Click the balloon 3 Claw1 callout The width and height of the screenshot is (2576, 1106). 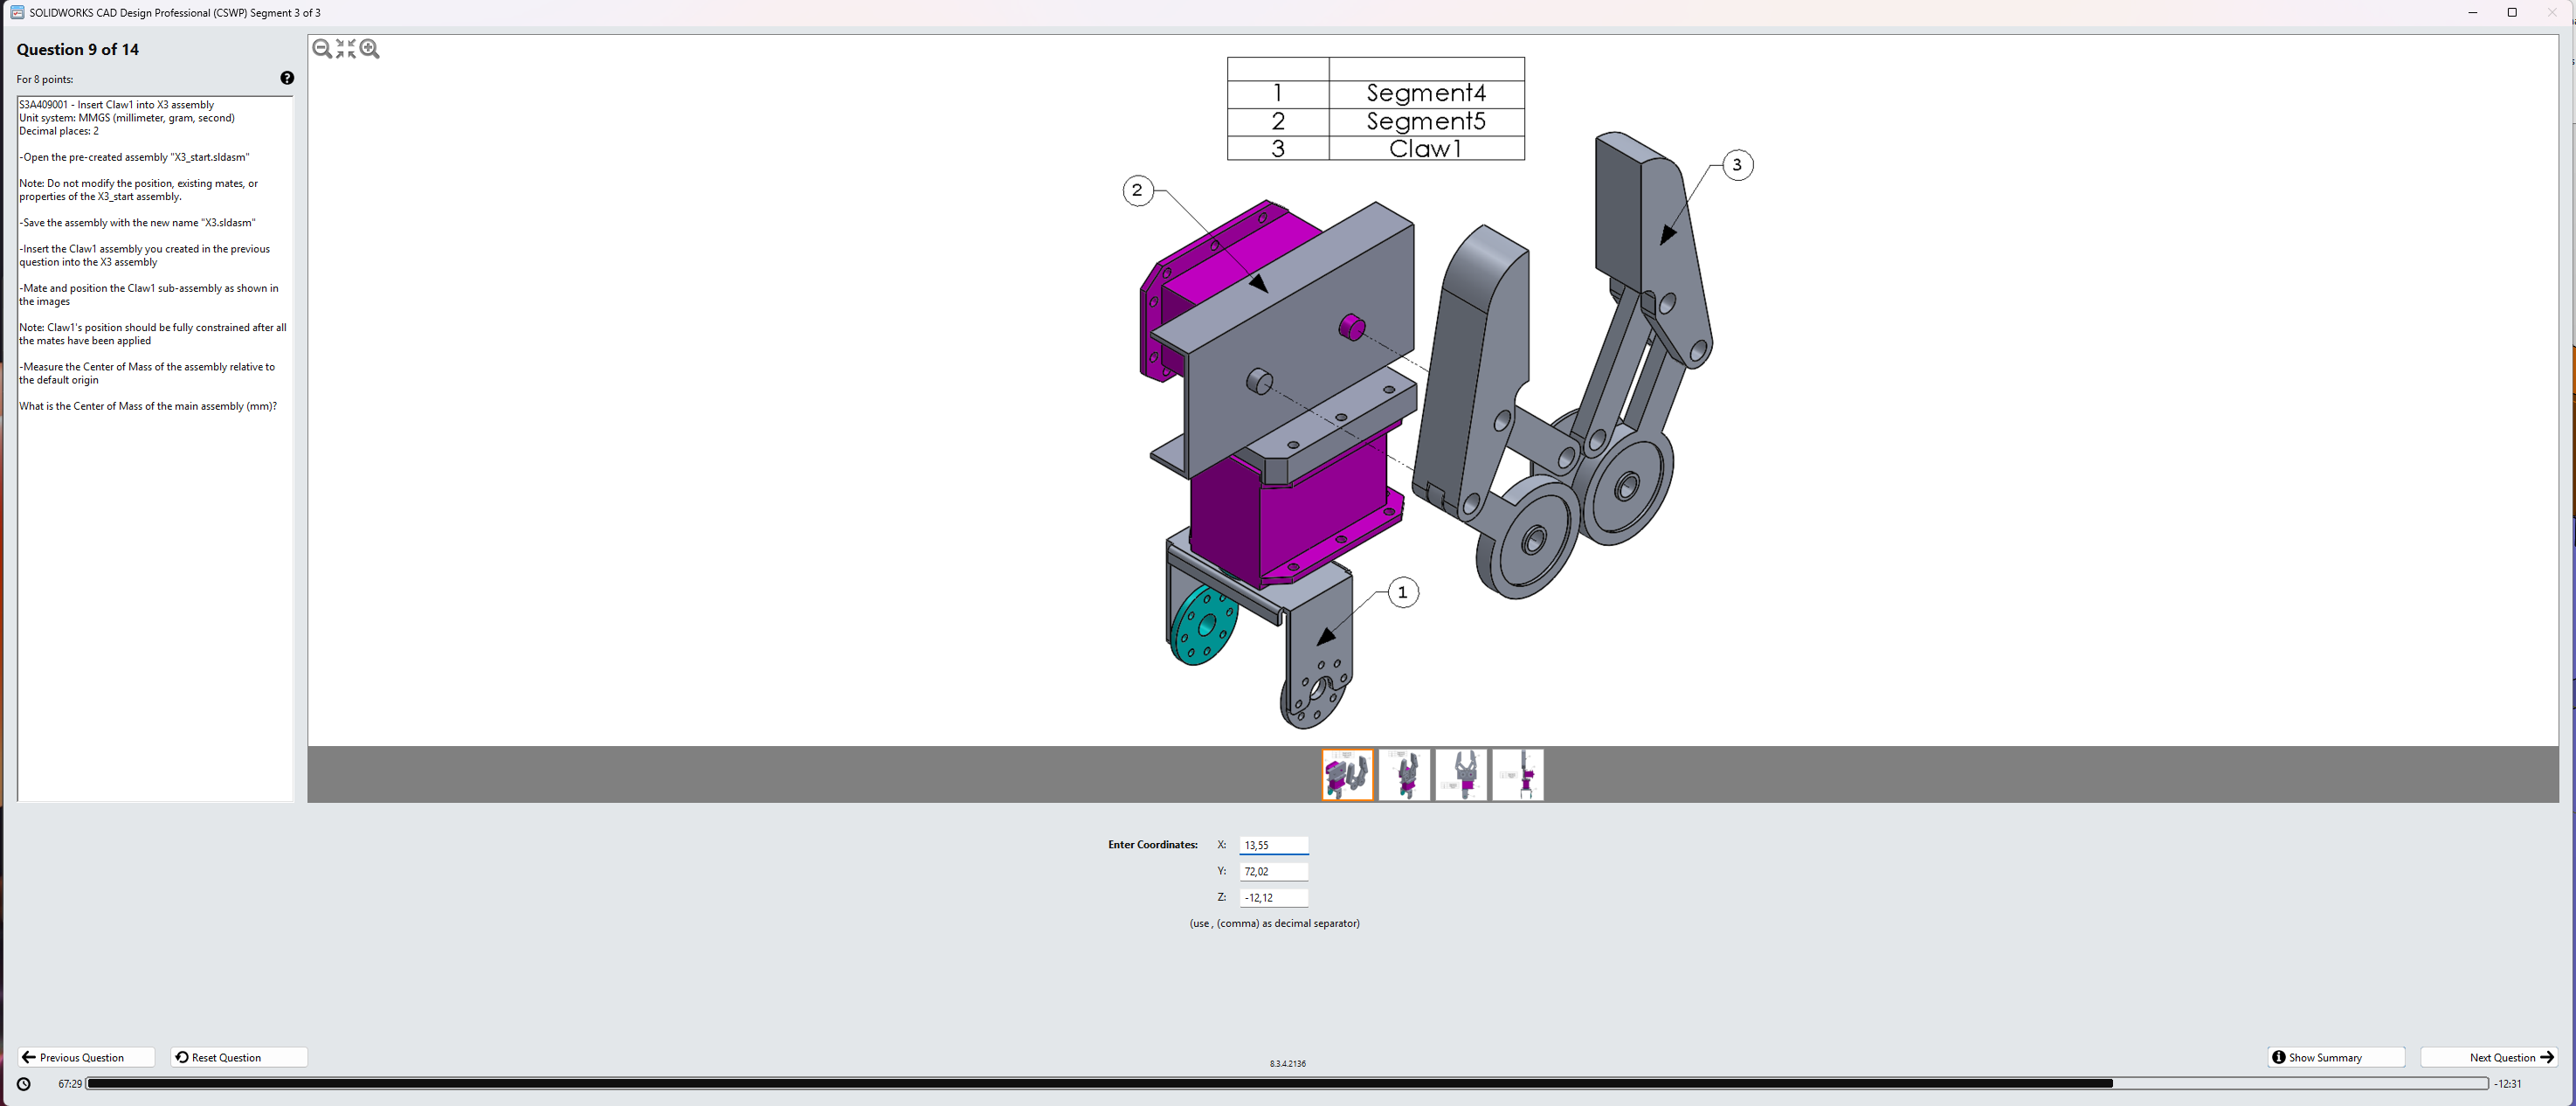click(x=1737, y=165)
